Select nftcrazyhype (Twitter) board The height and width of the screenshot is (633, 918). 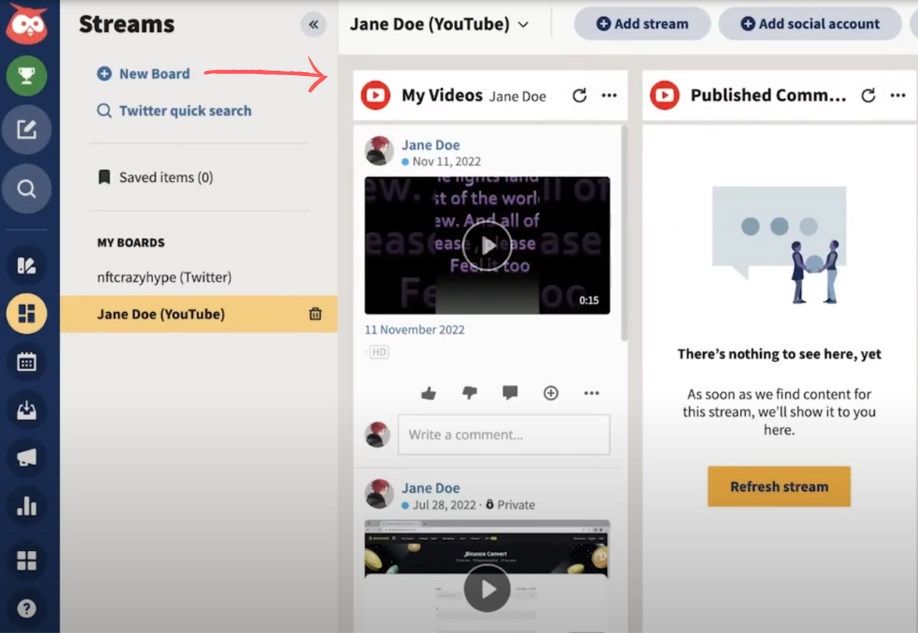pyautogui.click(x=165, y=277)
